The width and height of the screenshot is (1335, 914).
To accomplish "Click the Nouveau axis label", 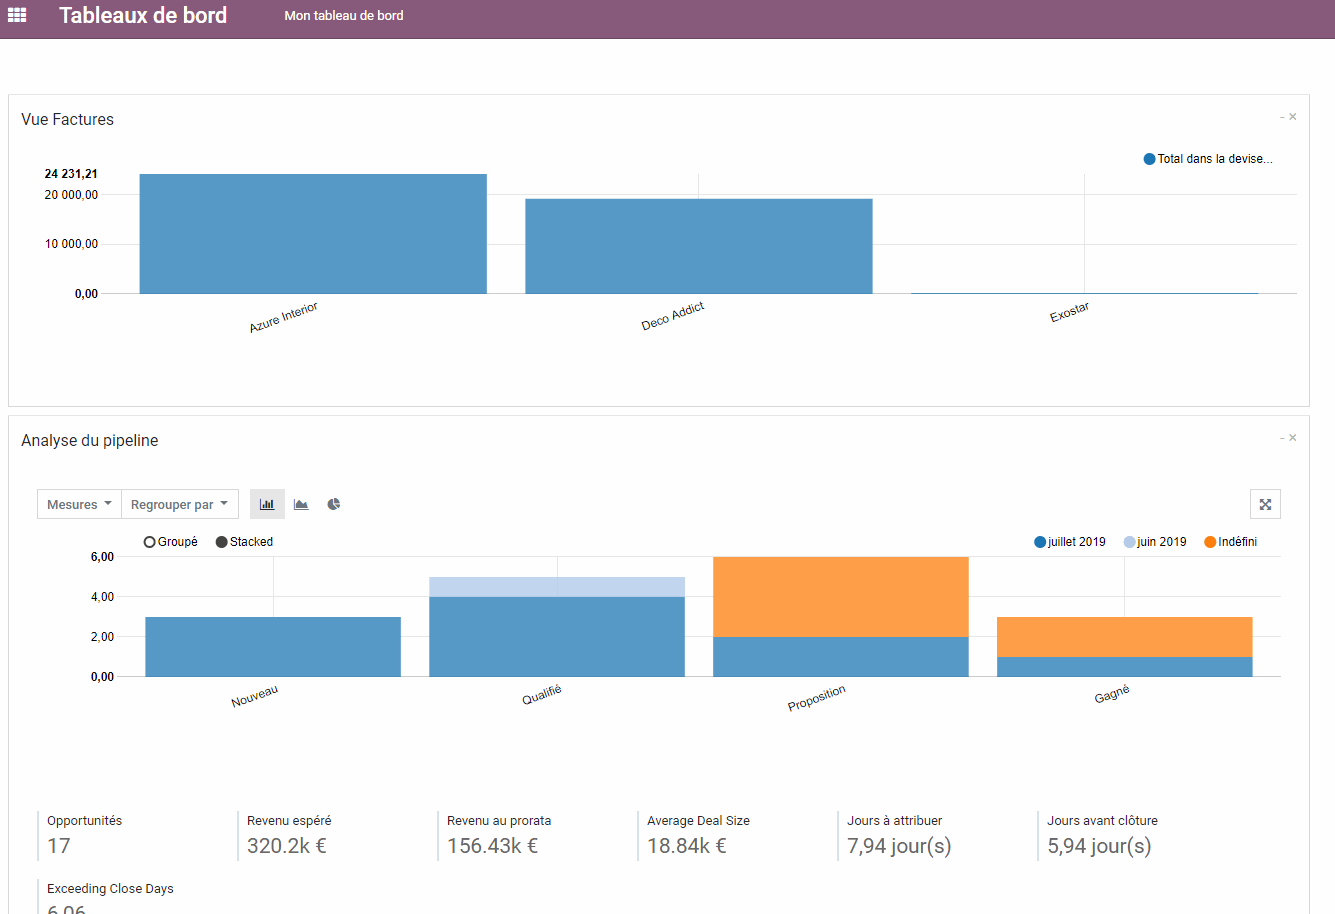I will (255, 696).
